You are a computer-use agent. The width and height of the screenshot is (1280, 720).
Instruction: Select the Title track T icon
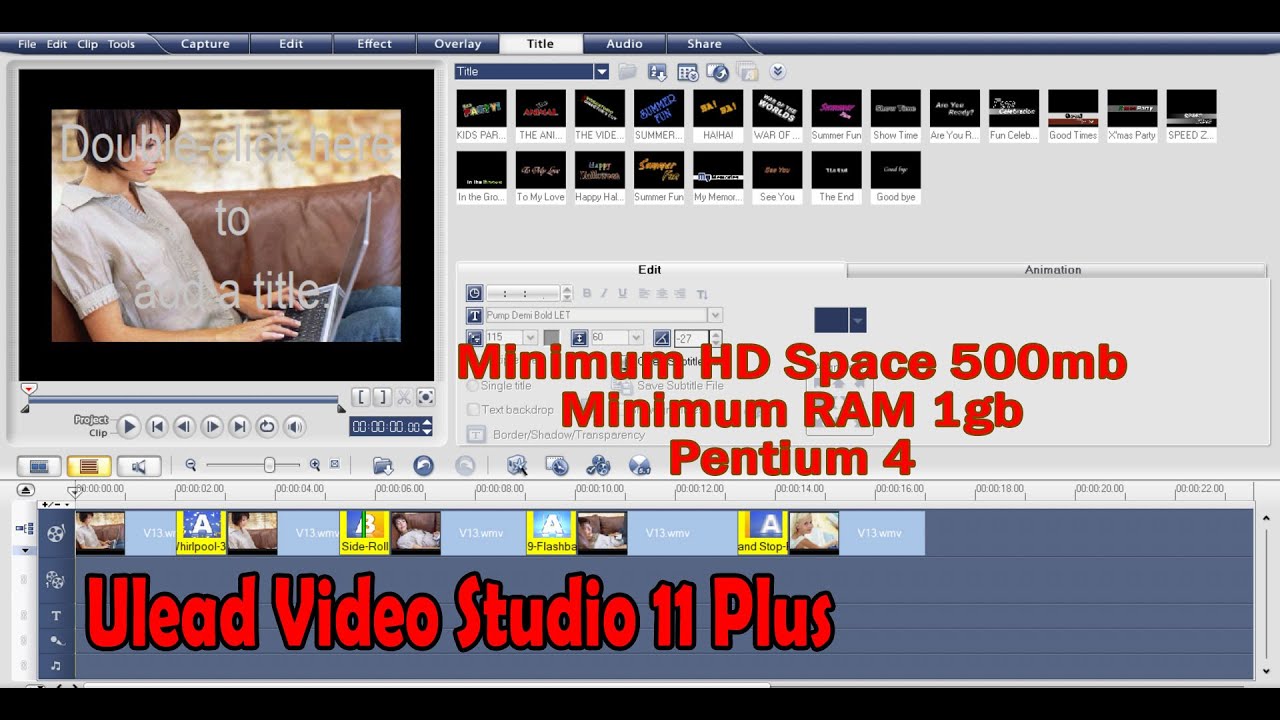click(56, 616)
